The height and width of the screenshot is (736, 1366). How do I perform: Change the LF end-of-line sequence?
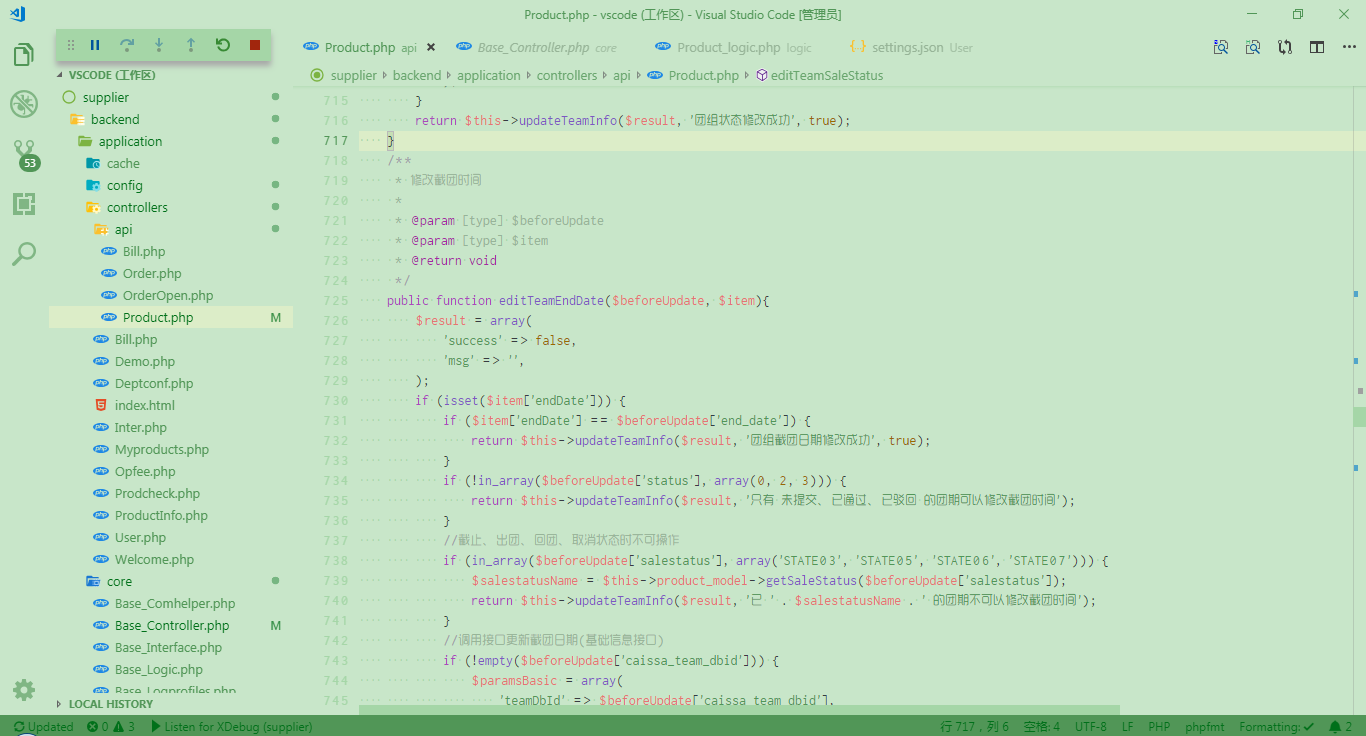[1128, 726]
